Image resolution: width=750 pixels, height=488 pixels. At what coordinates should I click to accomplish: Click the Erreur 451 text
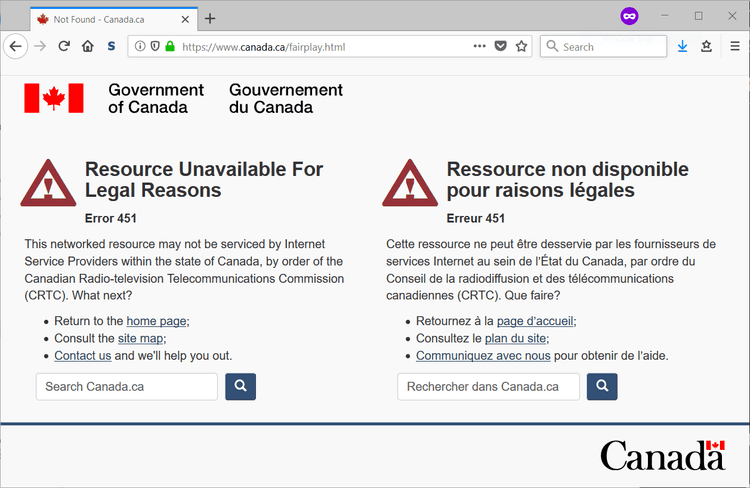[475, 219]
